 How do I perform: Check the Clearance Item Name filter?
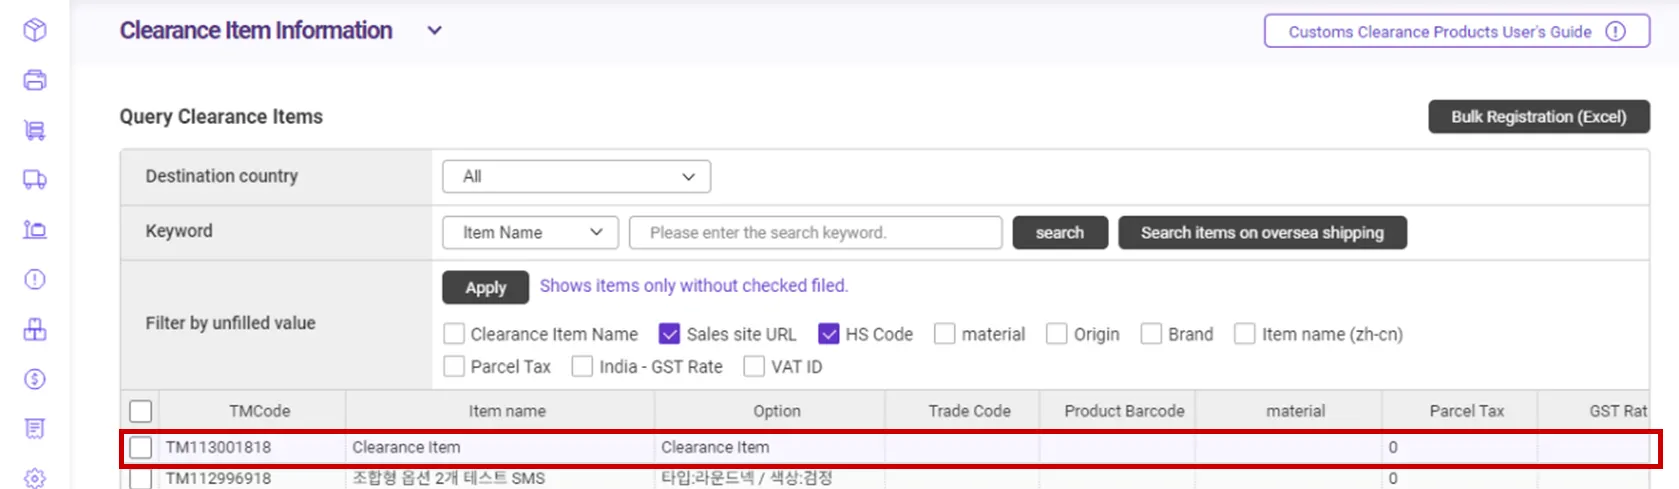click(x=454, y=334)
